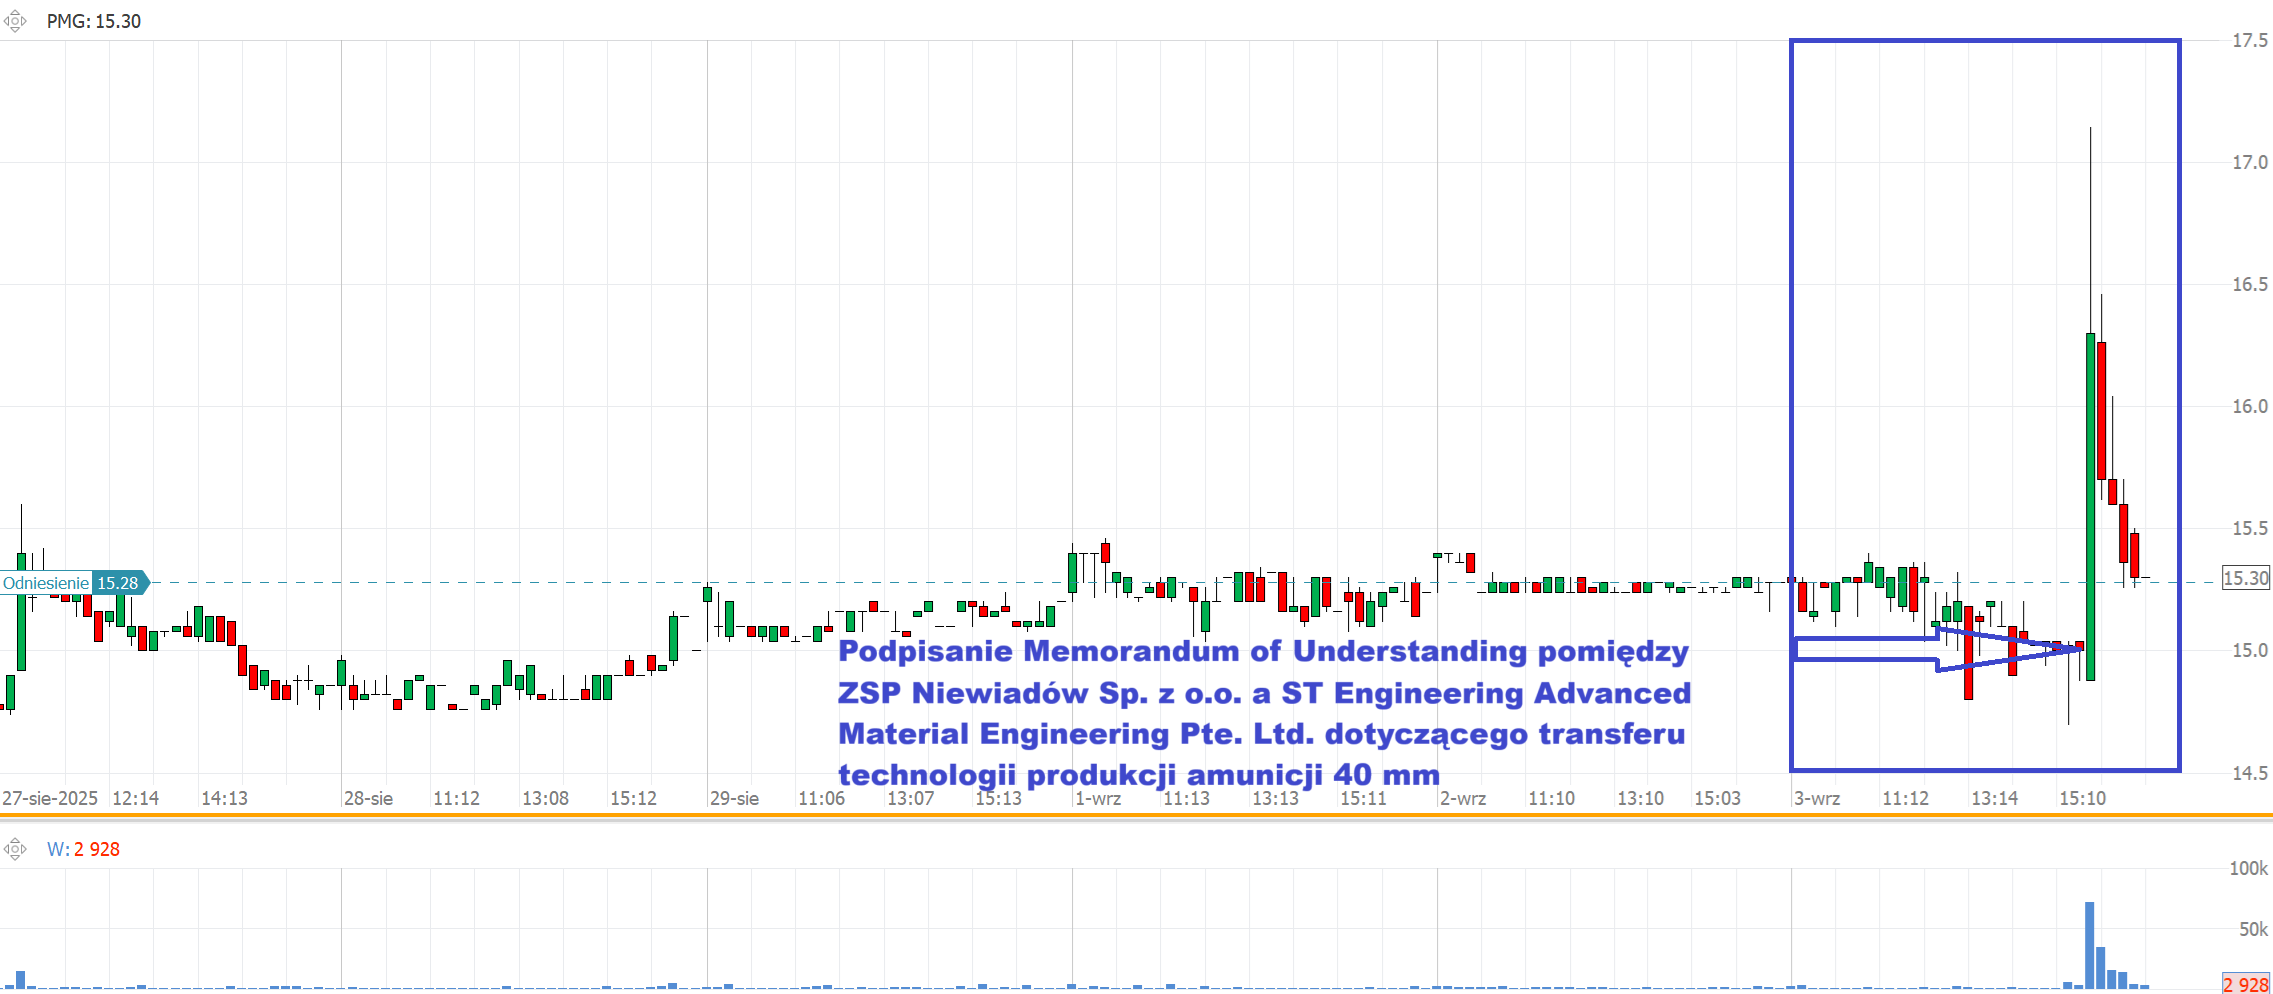
Task: Click the 15:11 time label
Action: pos(1363,798)
